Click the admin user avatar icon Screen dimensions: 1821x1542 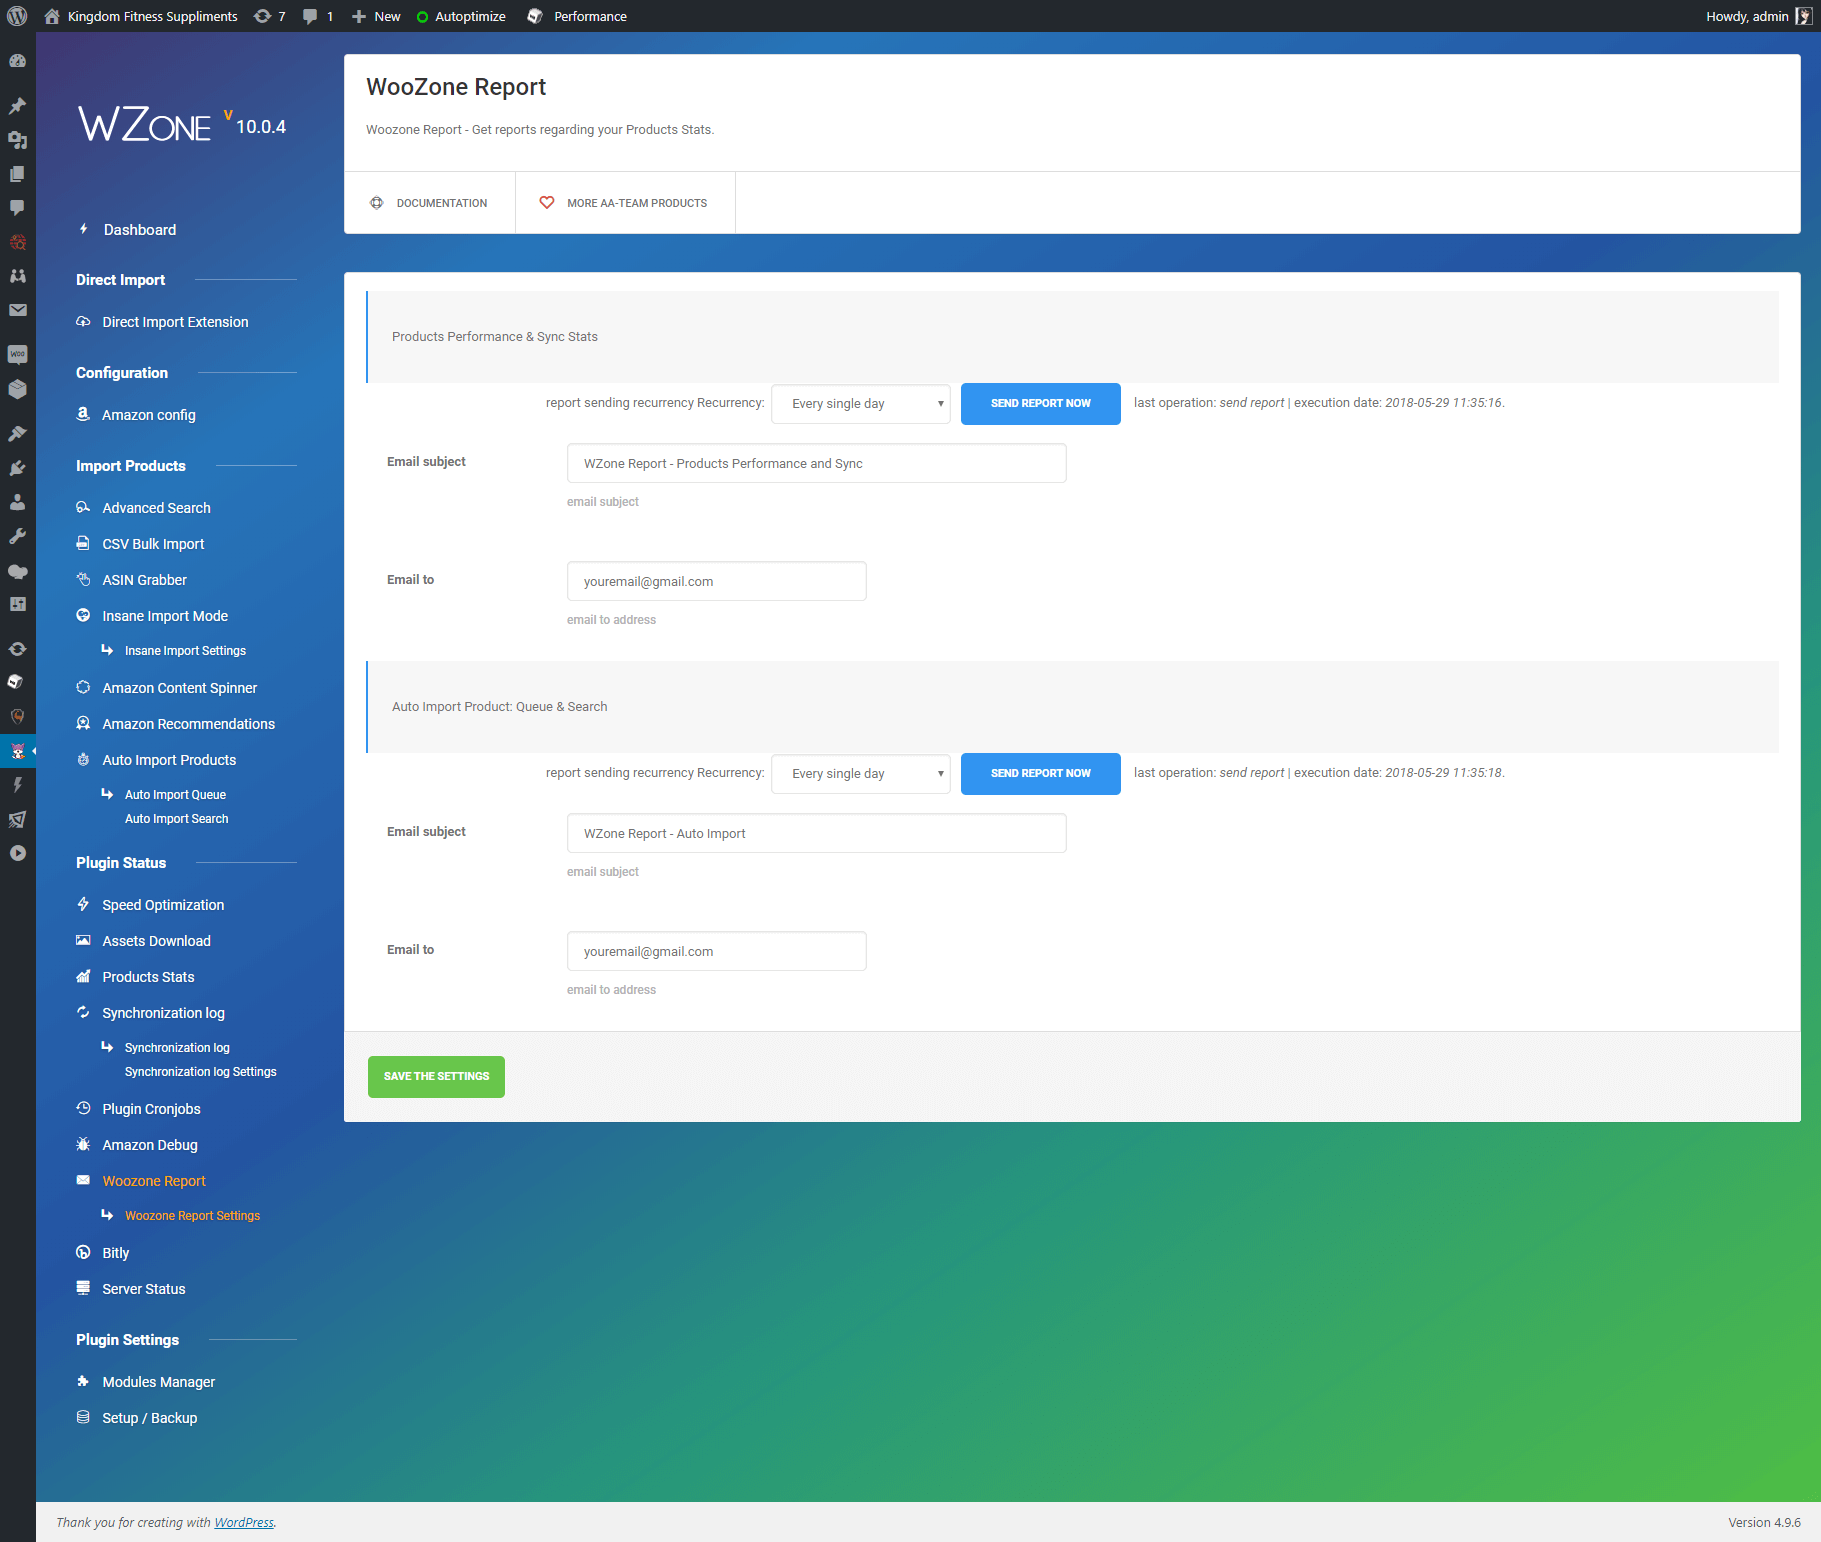[1803, 16]
